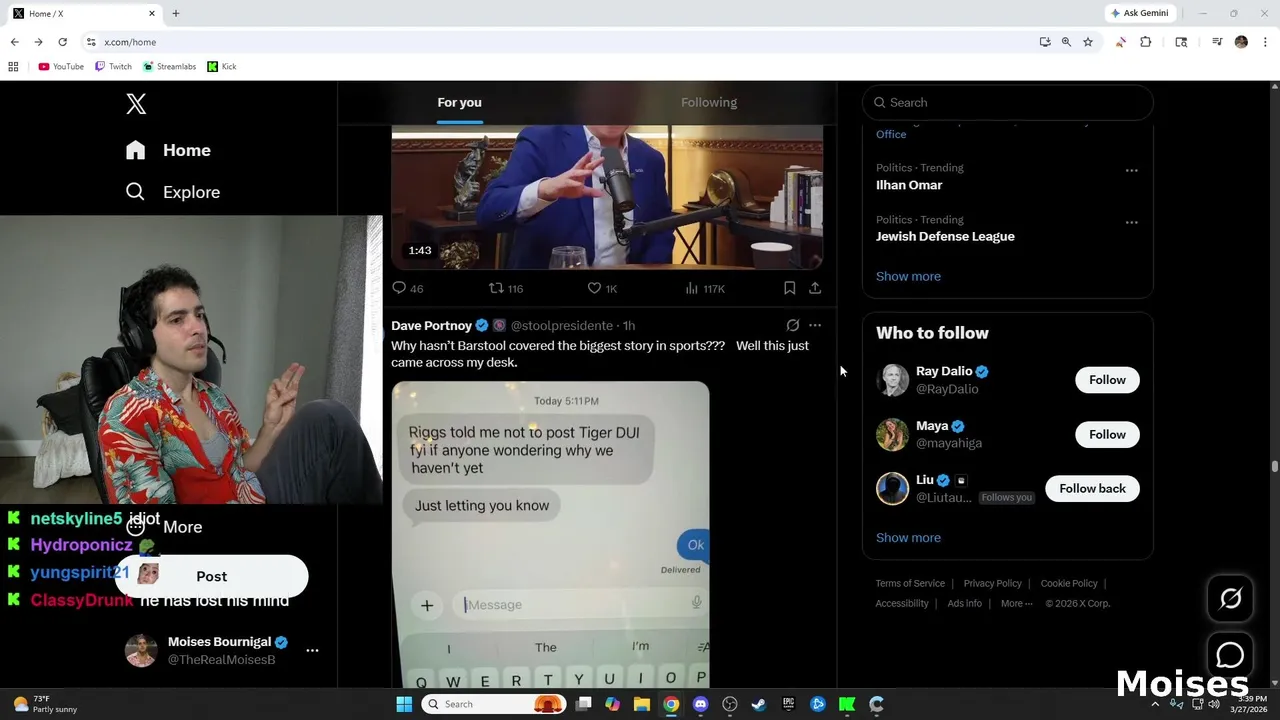
Task: Like the video post with 1K likes
Action: coord(602,288)
